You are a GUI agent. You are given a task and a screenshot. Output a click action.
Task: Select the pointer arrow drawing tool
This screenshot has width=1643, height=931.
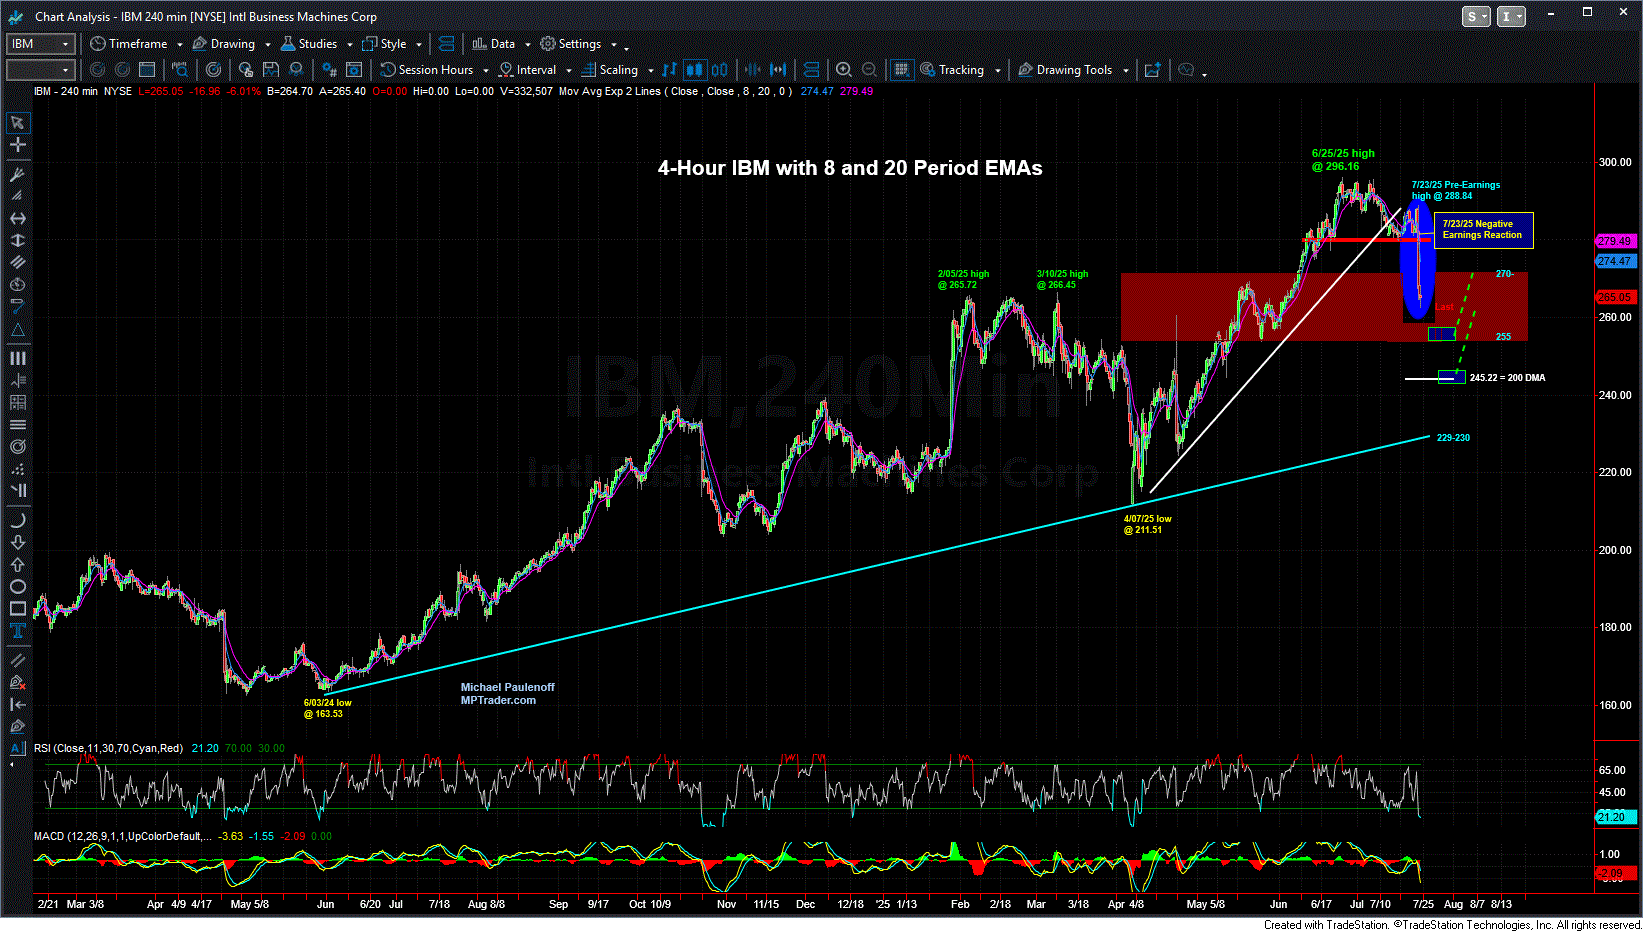tap(17, 122)
